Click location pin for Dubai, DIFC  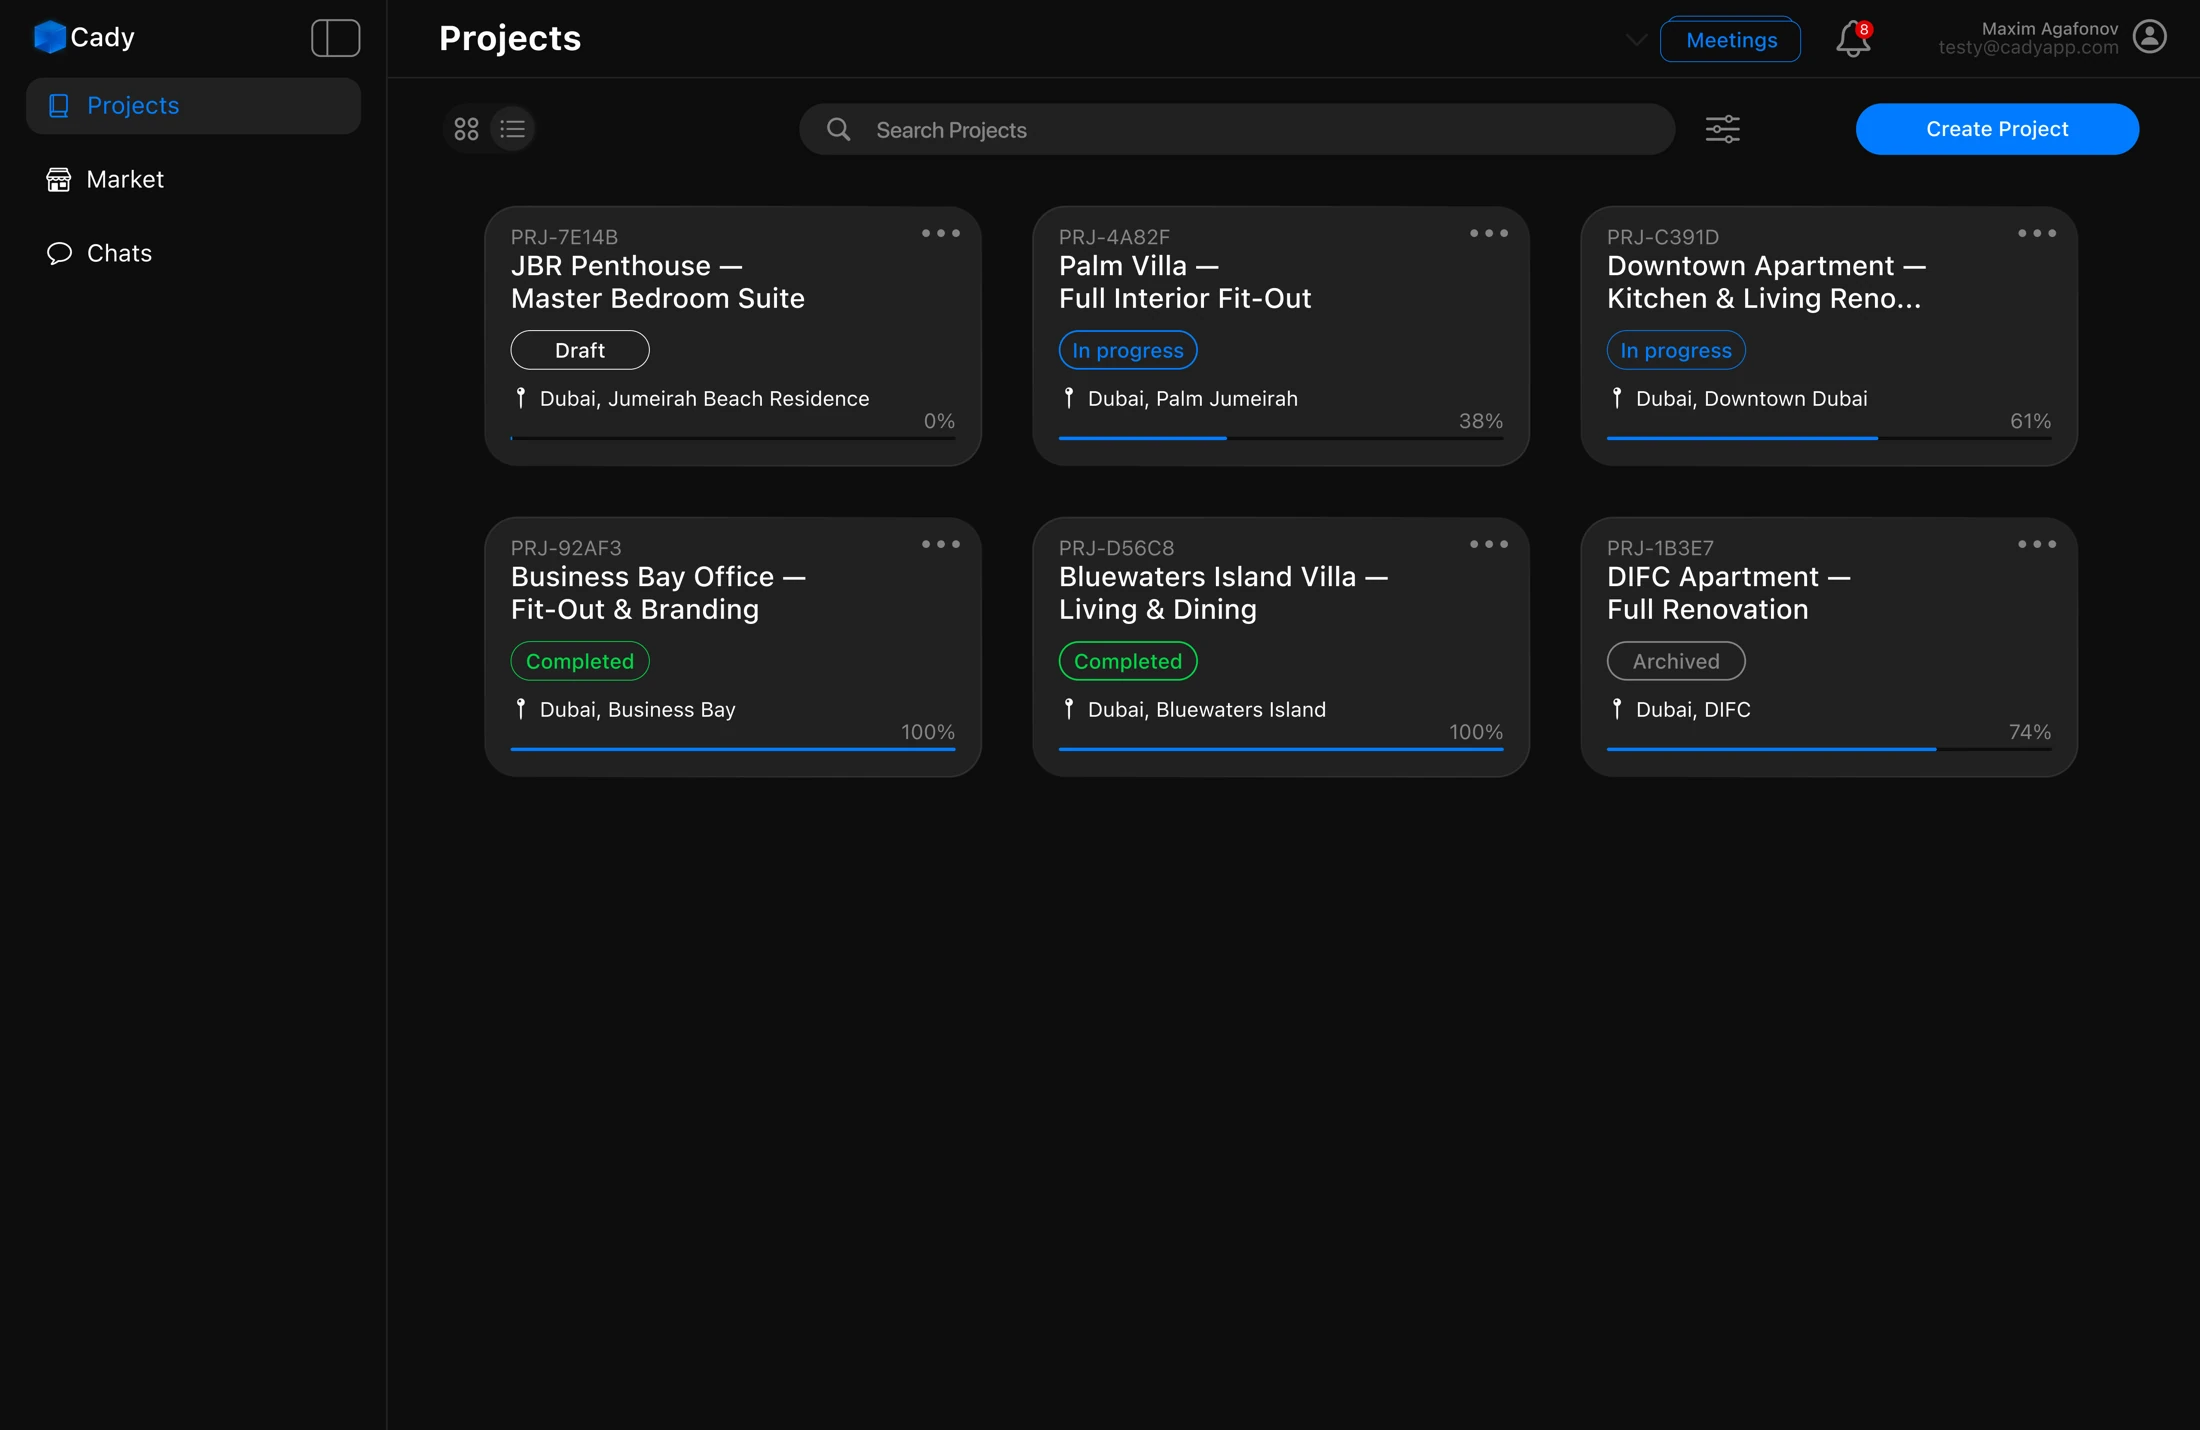(1616, 709)
